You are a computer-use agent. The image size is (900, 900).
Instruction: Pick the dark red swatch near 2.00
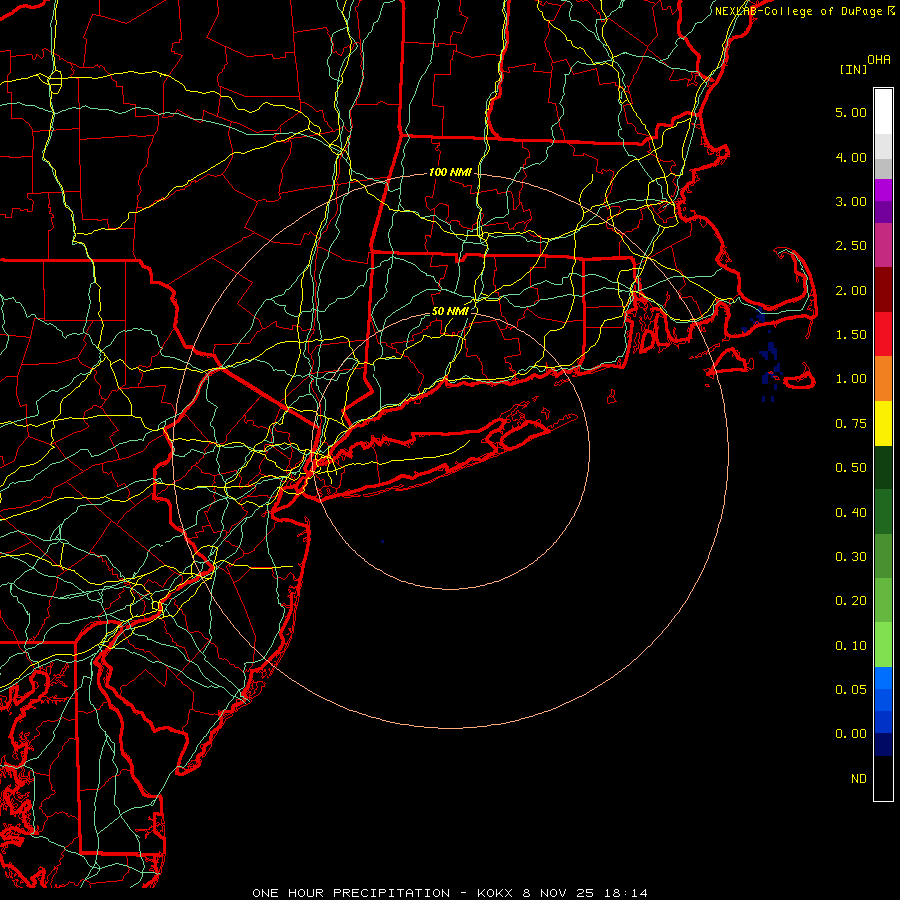(x=883, y=290)
